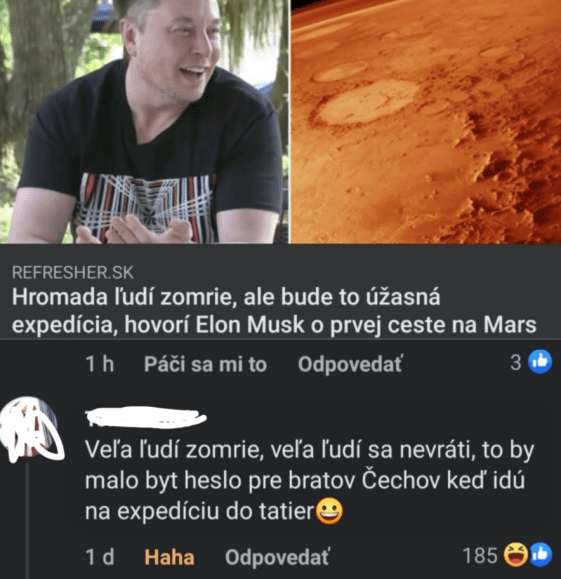Click the laughing Haha reaction icon beside 185
The image size is (561, 579).
(x=516, y=555)
